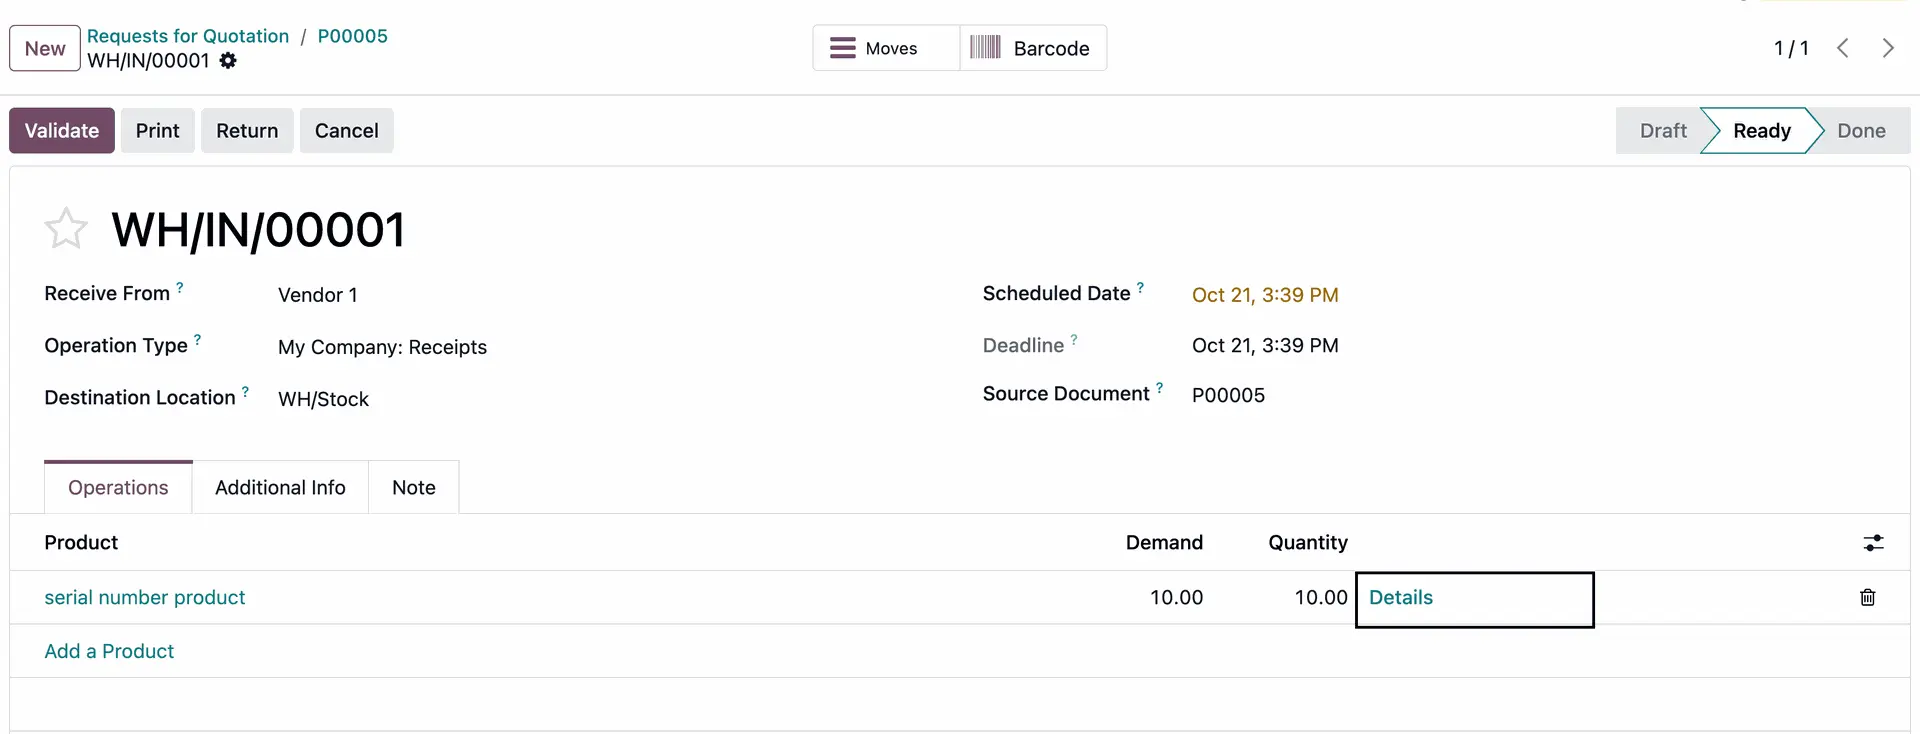Show the Operation Type help tooltip
This screenshot has height=734, width=1920.
pyautogui.click(x=199, y=338)
